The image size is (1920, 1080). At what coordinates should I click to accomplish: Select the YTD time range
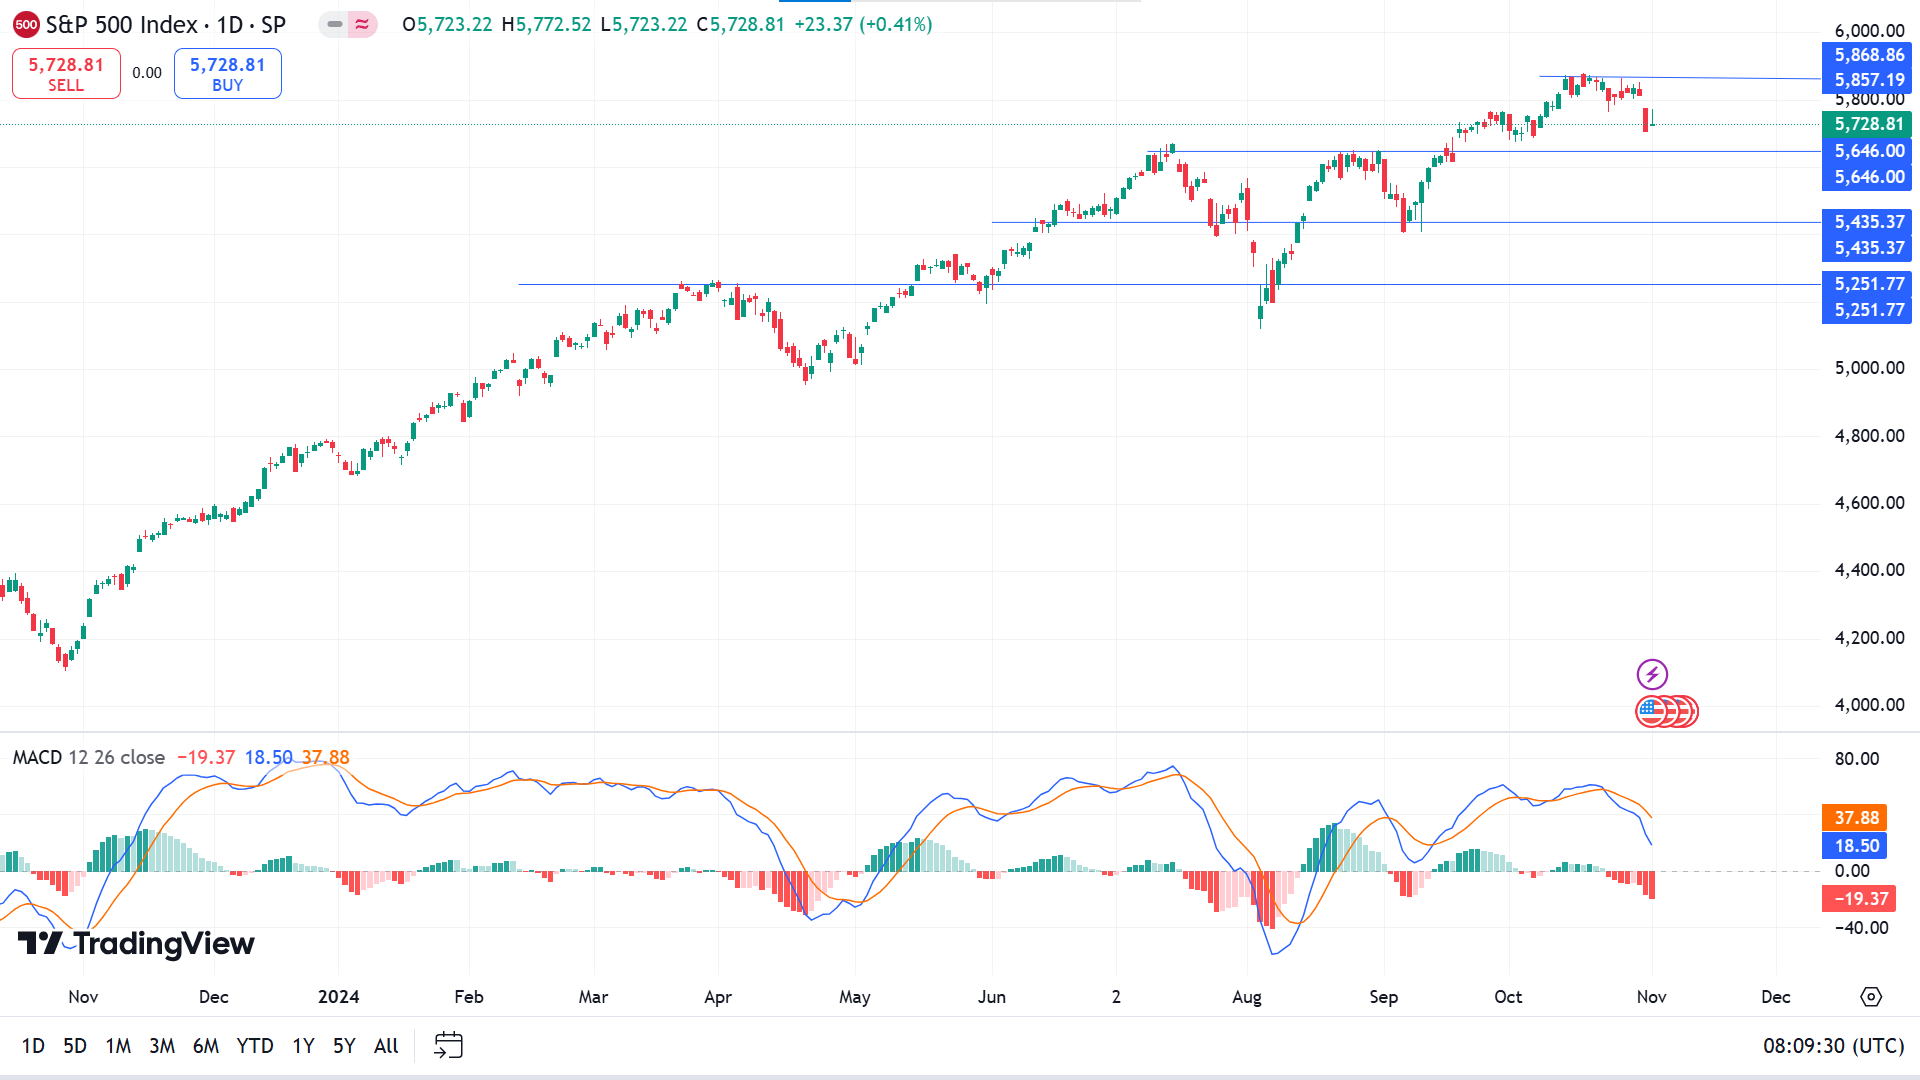255,1046
